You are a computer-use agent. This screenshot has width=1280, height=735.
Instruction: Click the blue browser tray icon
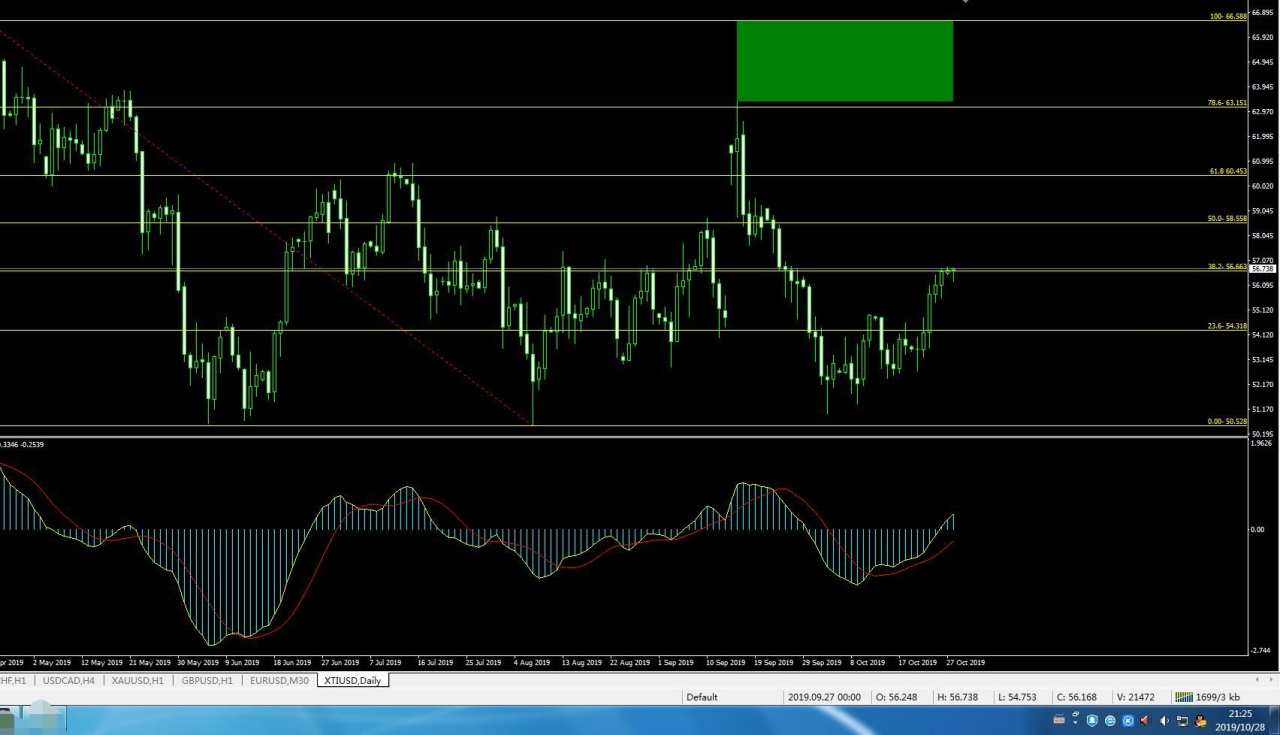coord(1110,720)
